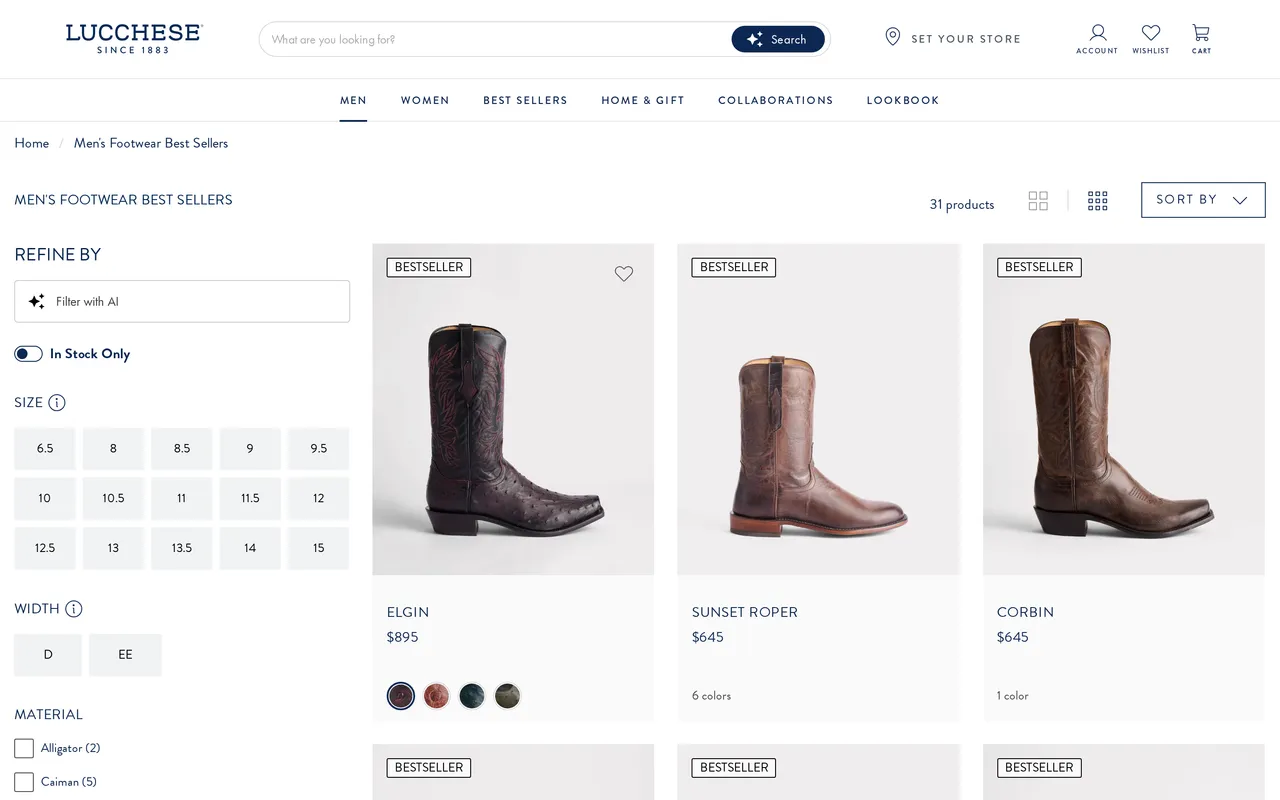
Task: Open the Sort By dropdown
Action: pos(1203,200)
